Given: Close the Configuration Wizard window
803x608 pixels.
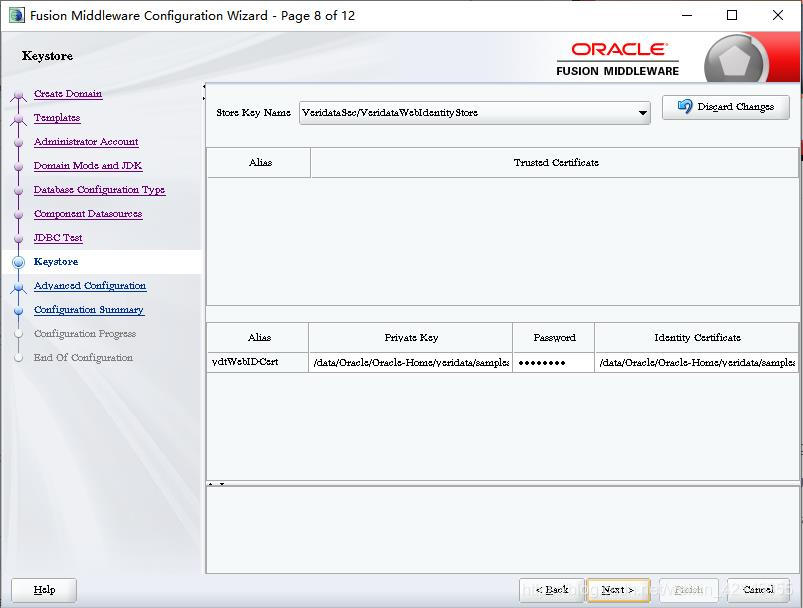Looking at the screenshot, I should click(777, 15).
